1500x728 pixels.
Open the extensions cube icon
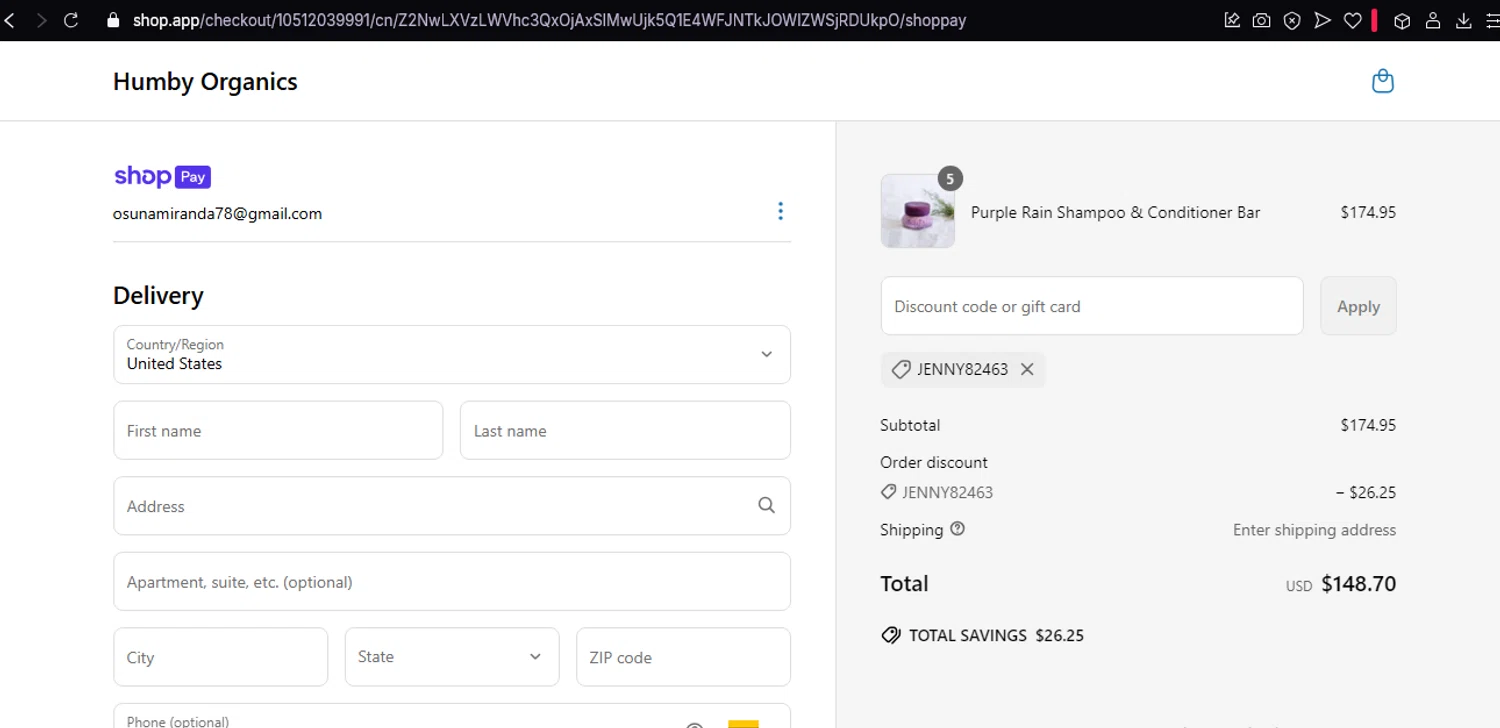click(x=1402, y=20)
